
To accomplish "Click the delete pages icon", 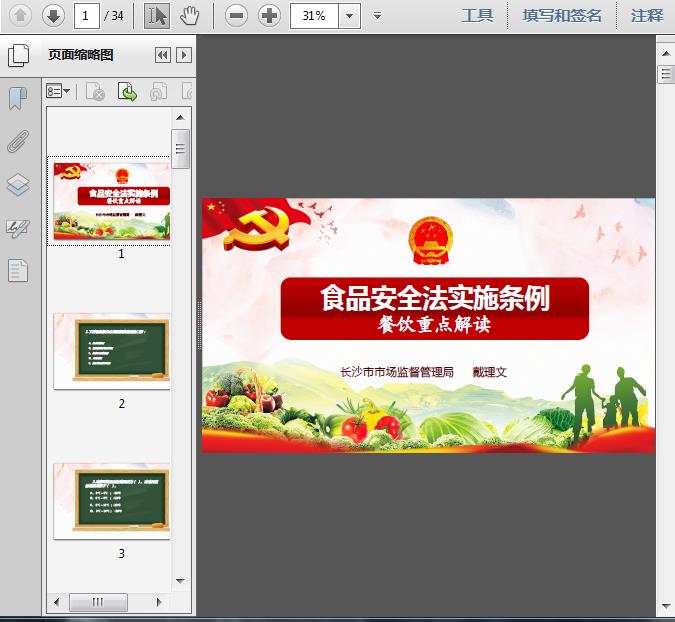I will [x=96, y=91].
